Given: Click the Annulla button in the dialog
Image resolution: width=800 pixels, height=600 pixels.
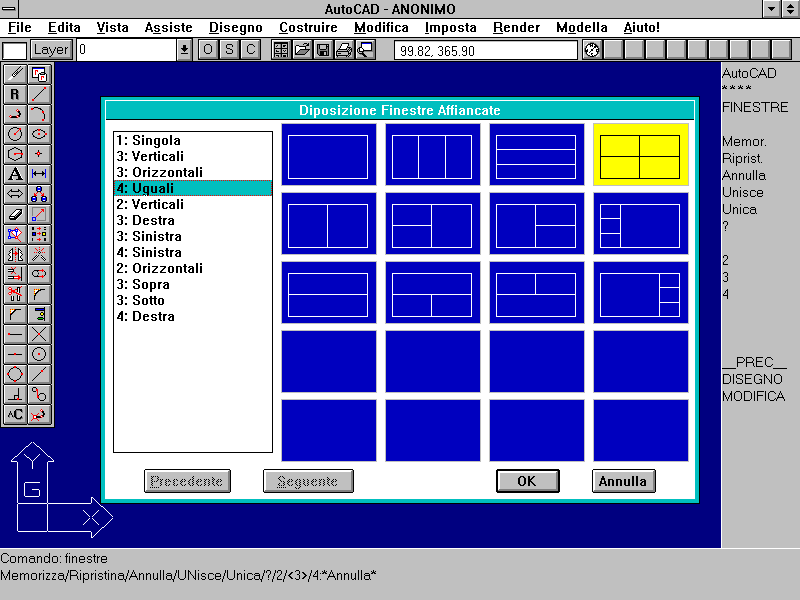Looking at the screenshot, I should click(623, 481).
